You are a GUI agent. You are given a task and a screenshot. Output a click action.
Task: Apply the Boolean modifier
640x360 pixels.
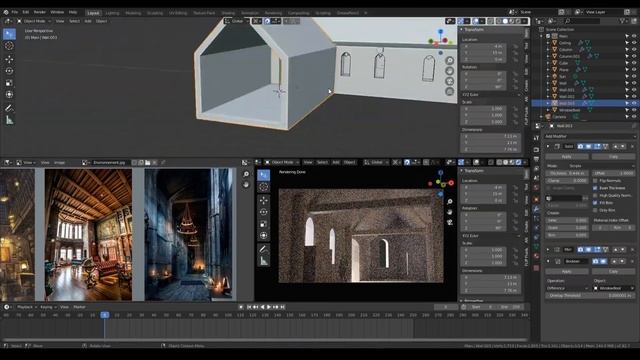point(567,271)
